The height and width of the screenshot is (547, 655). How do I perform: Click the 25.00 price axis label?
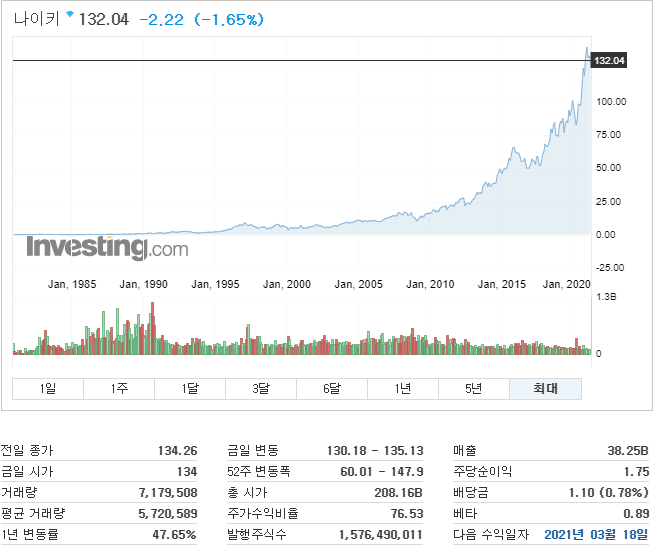pos(609,201)
